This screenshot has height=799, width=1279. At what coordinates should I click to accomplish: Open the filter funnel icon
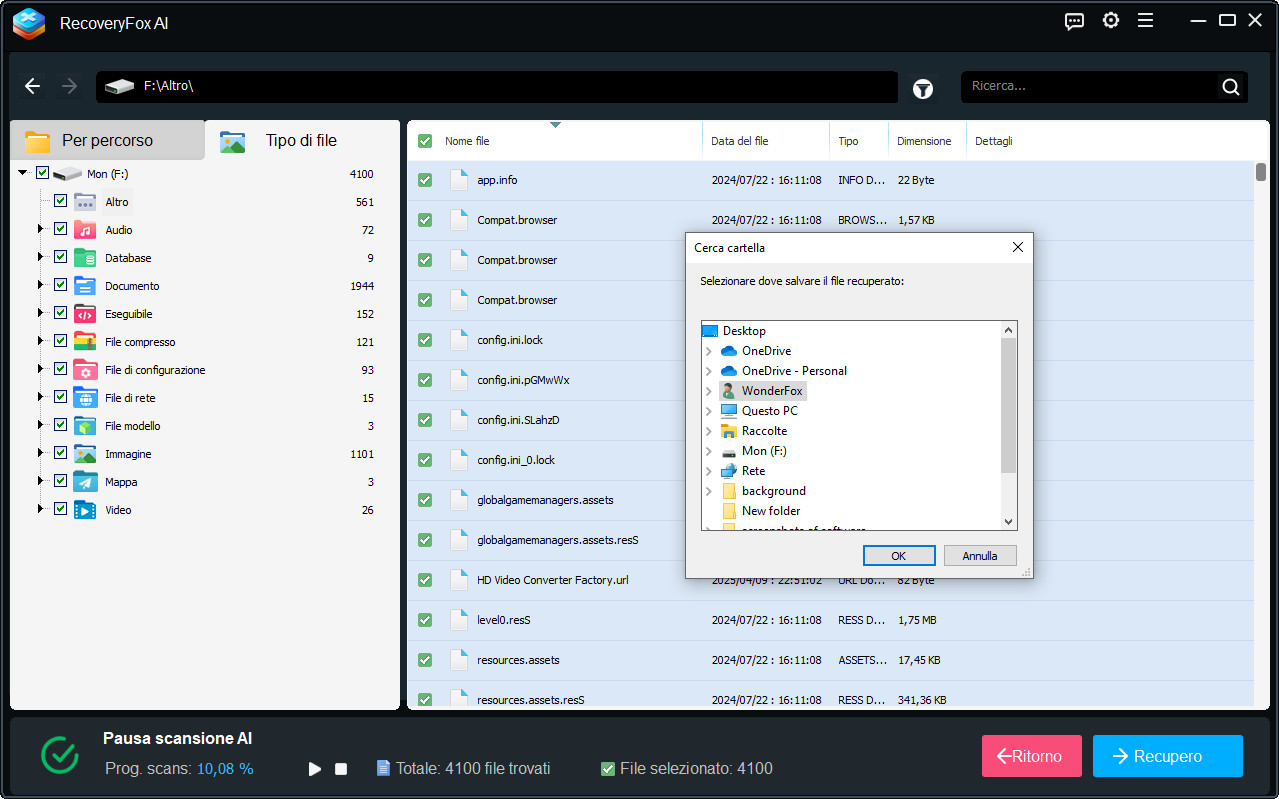923,89
